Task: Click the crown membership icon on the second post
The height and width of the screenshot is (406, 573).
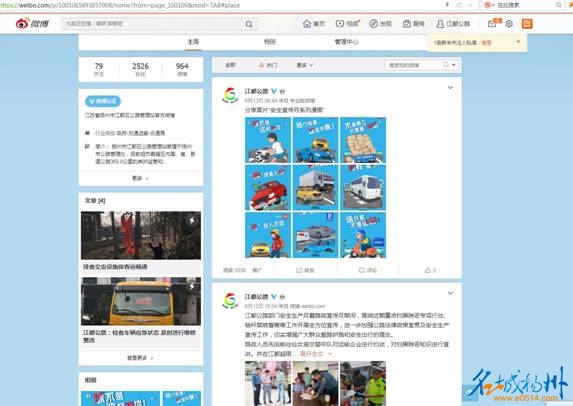Action: tap(282, 297)
